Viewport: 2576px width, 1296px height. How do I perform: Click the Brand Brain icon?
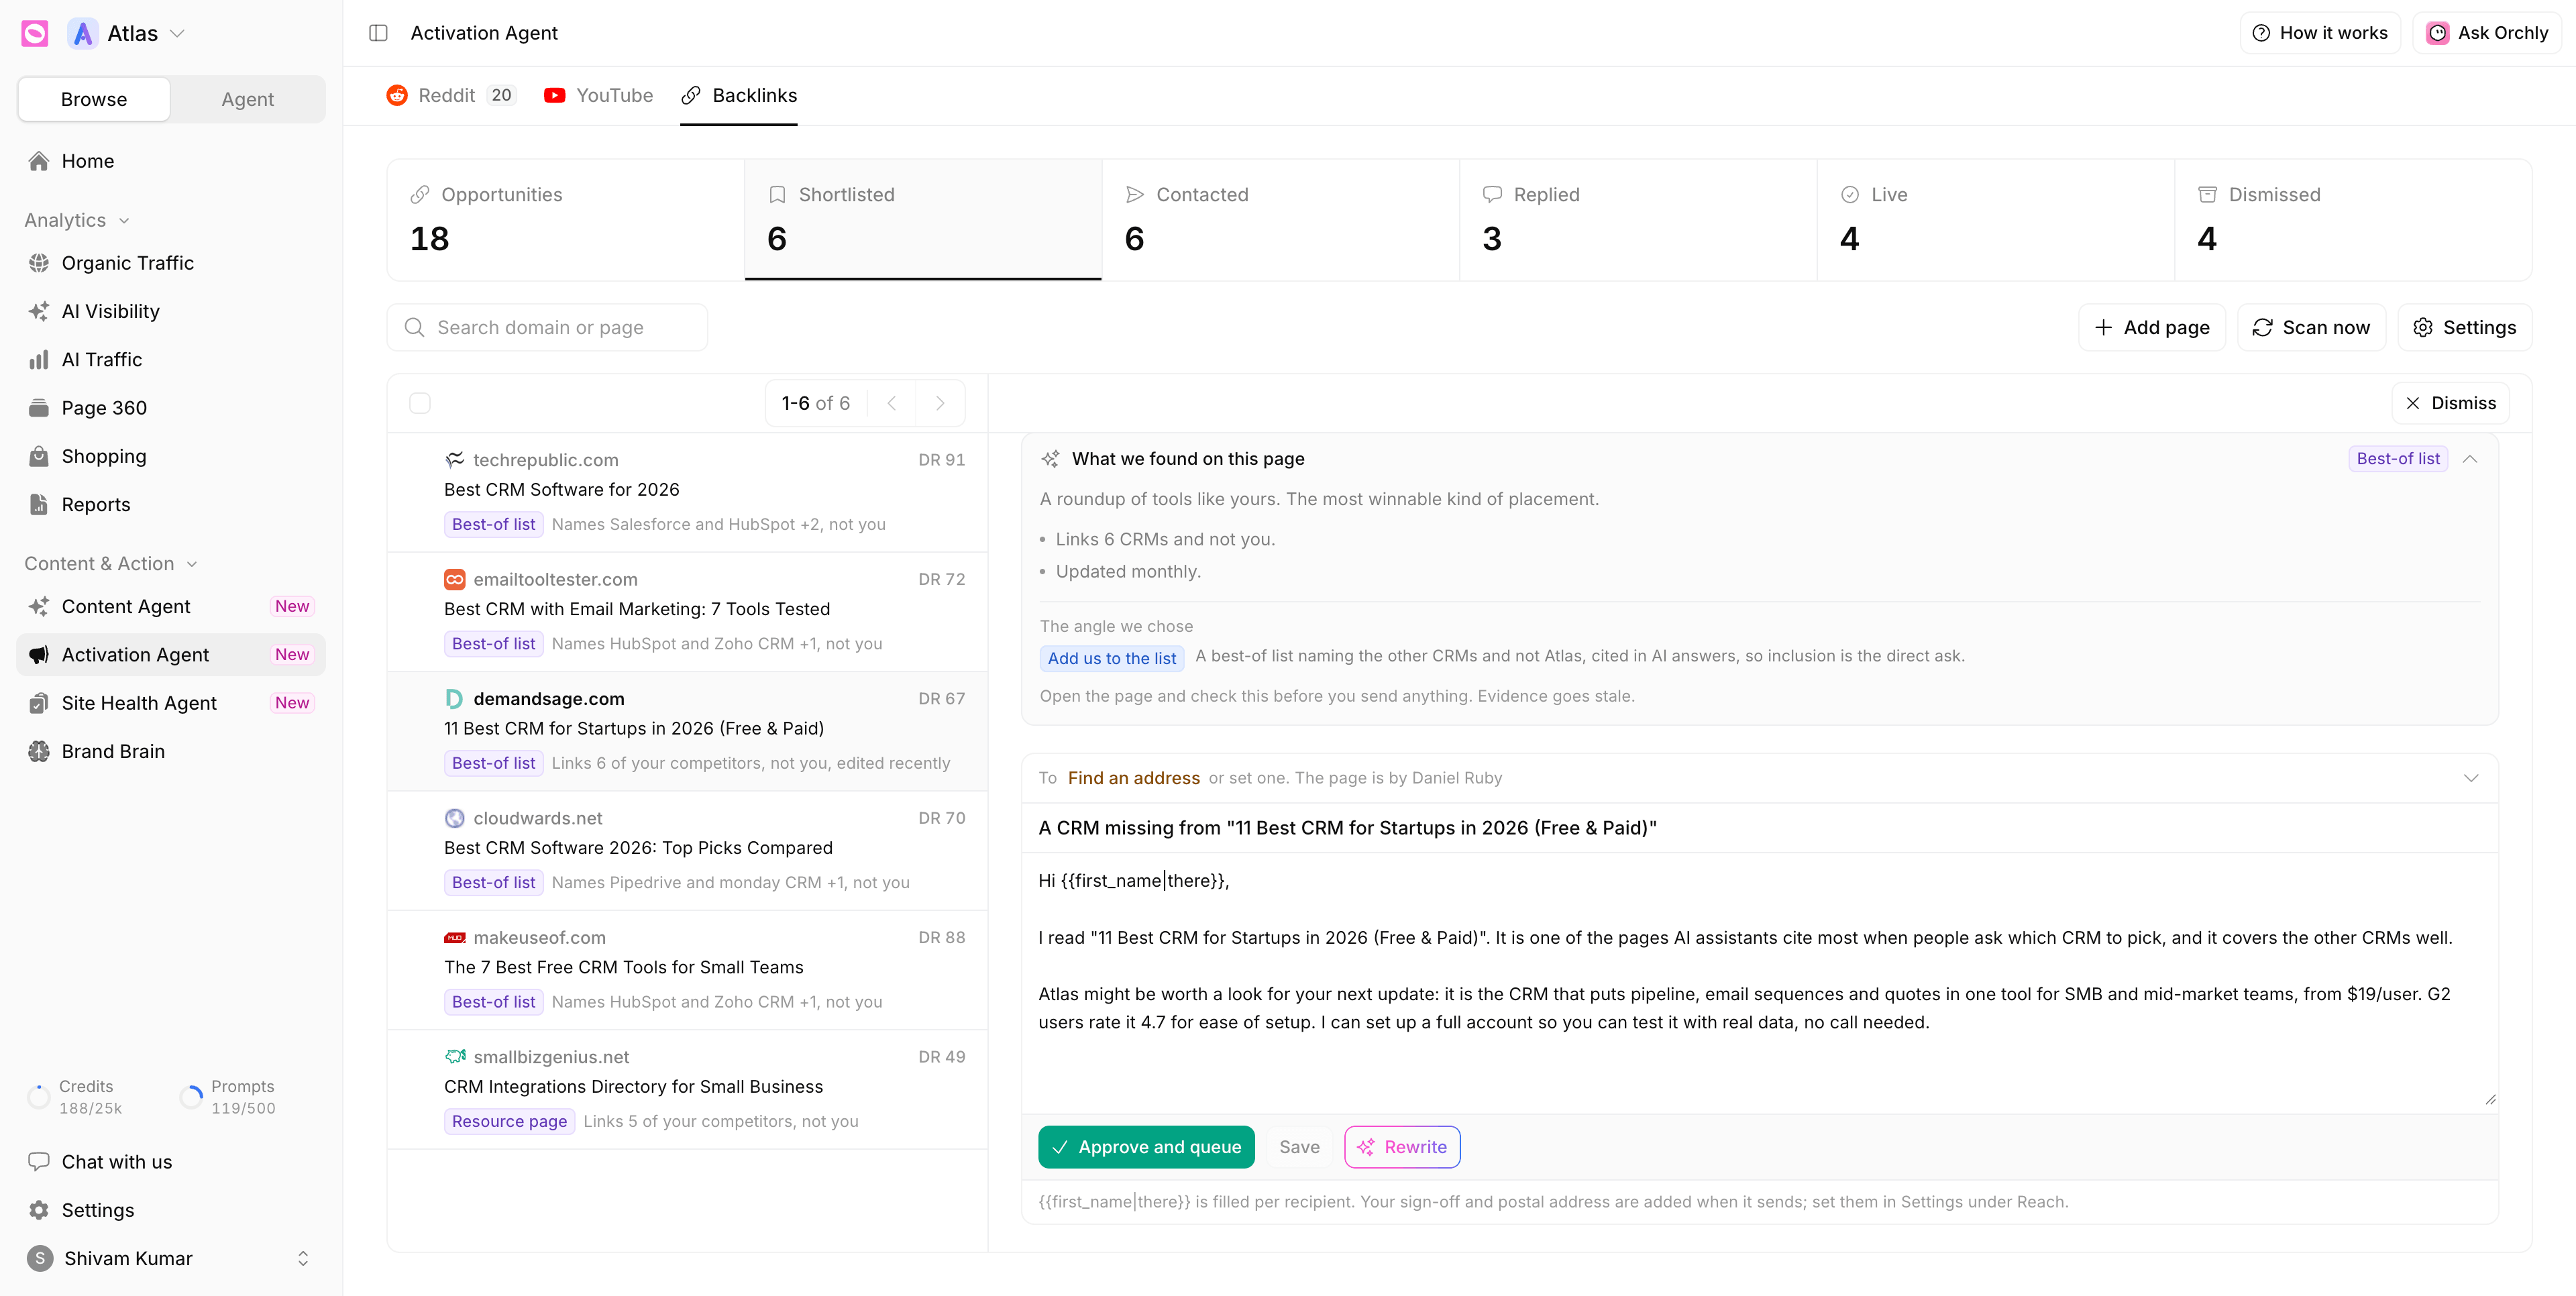(39, 751)
